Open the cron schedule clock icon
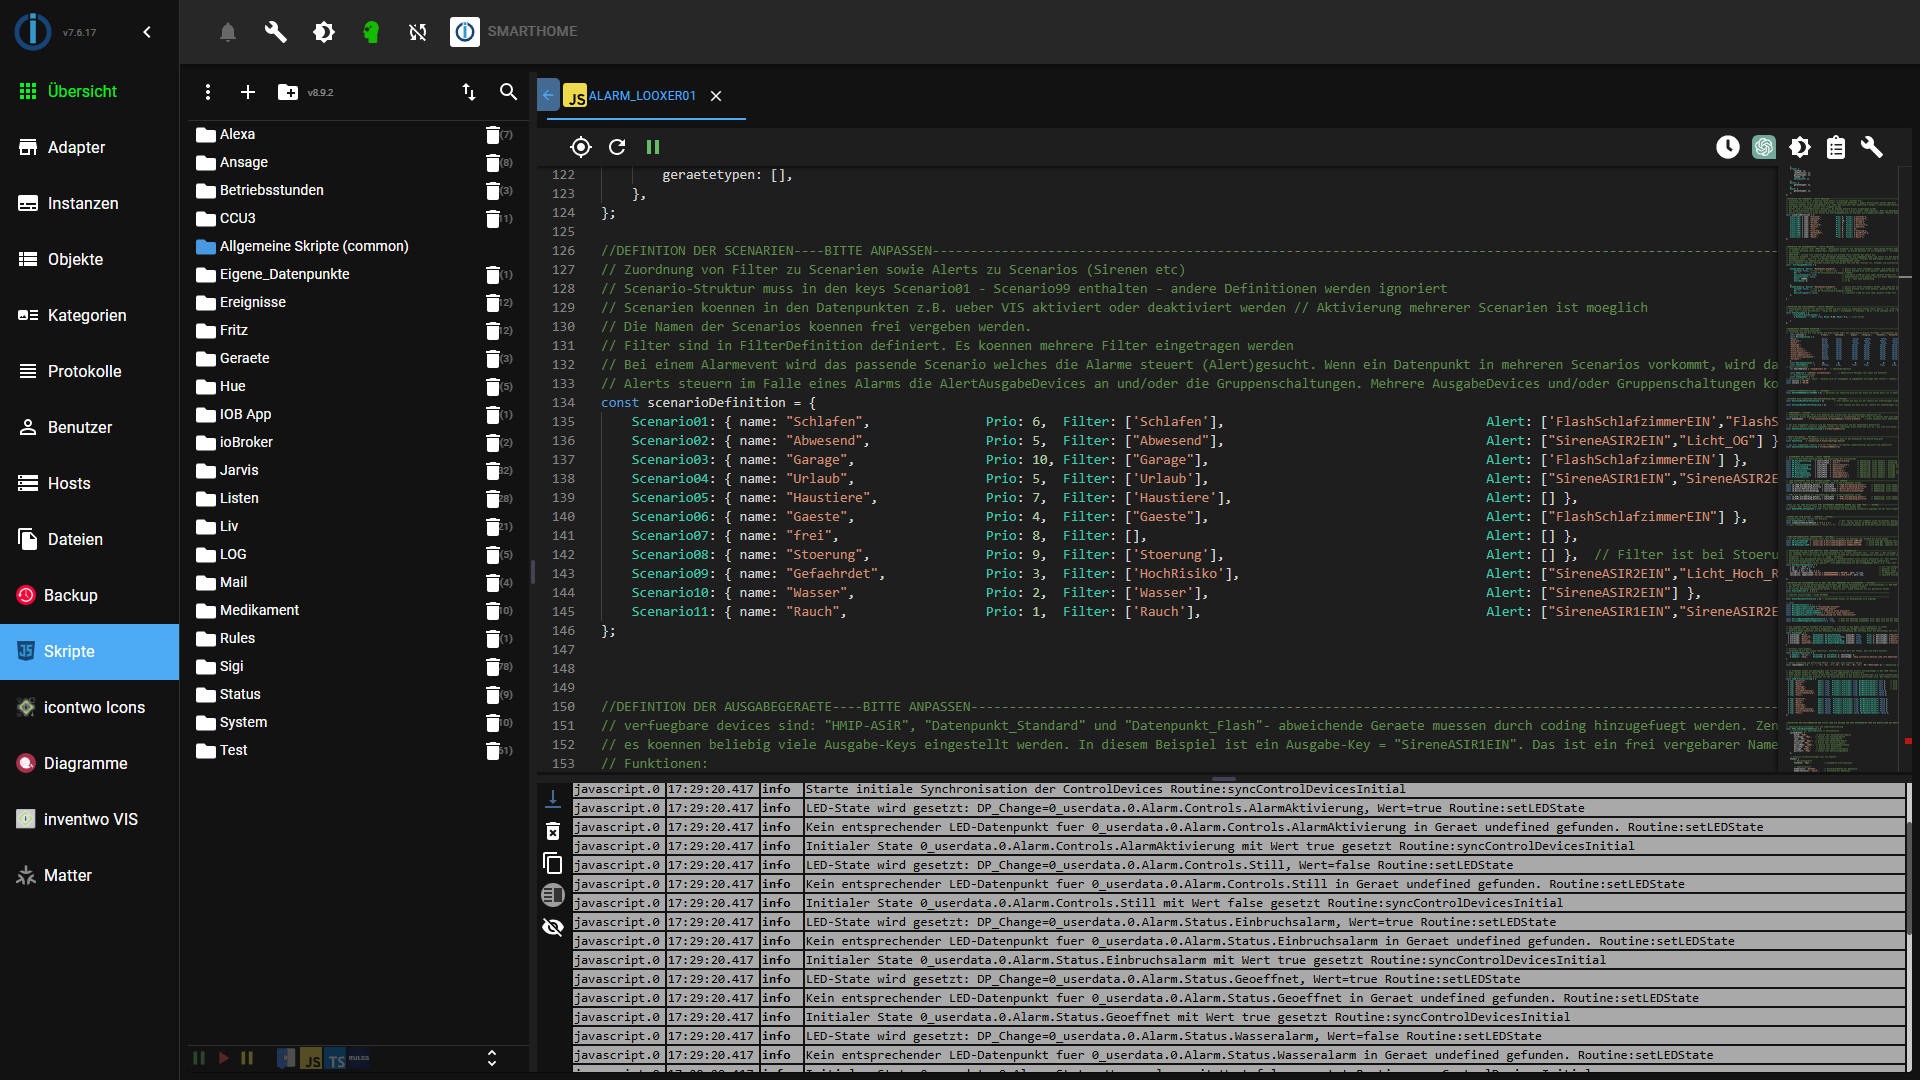Screen dimensions: 1920x1080 1727,148
